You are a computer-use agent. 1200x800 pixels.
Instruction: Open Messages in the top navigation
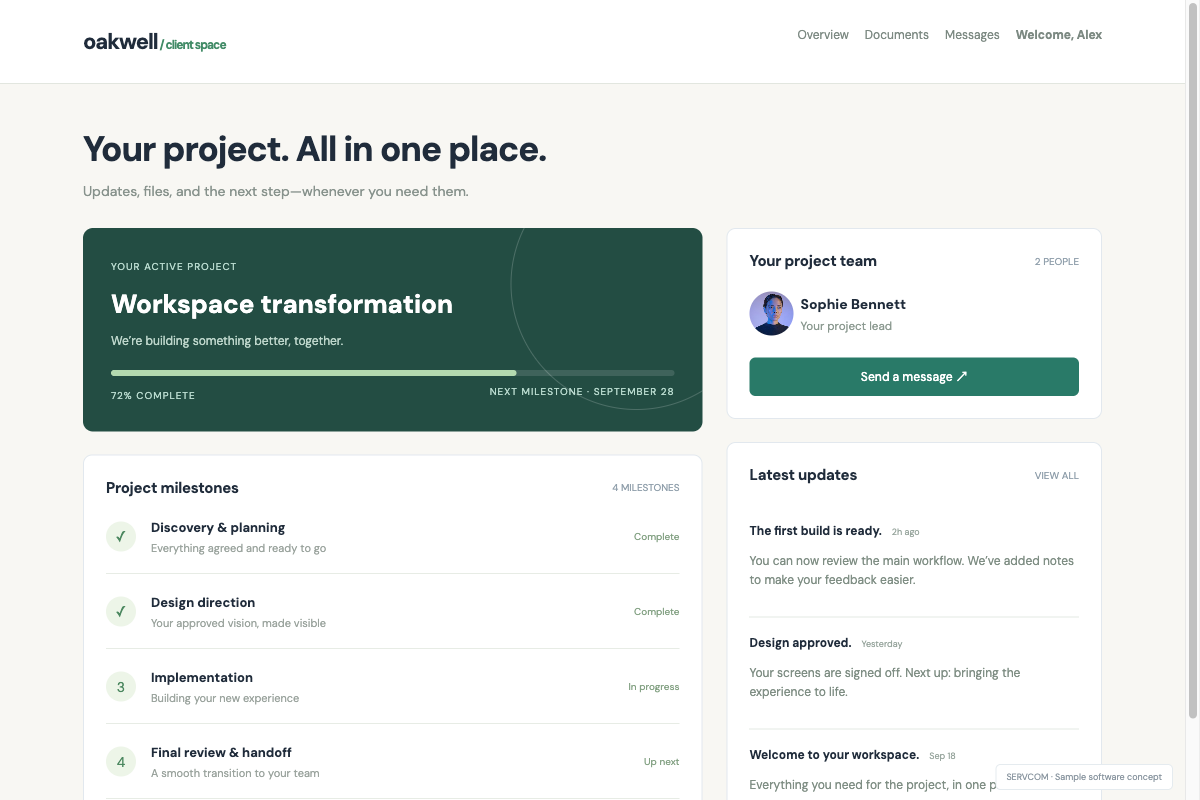tap(972, 35)
